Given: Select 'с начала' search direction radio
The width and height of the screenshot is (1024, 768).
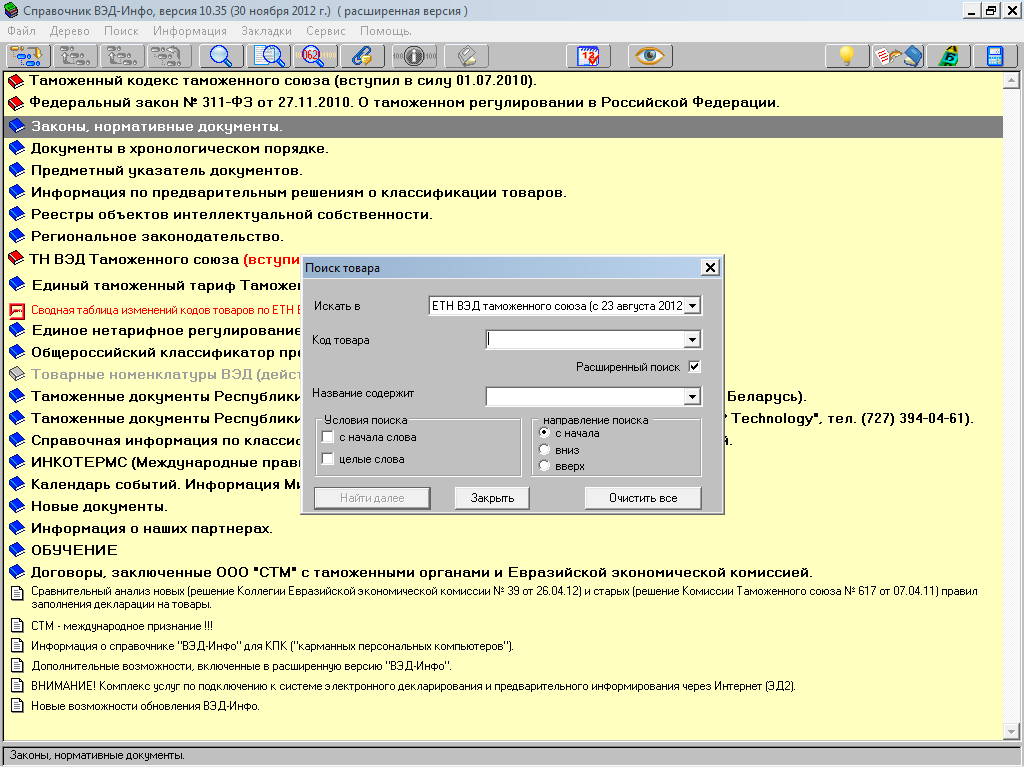Looking at the screenshot, I should point(544,433).
